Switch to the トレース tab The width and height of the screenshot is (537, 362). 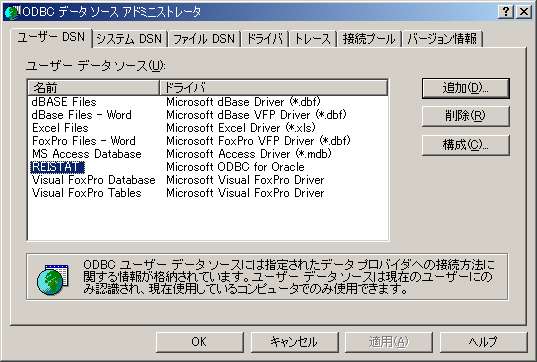[x=313, y=39]
